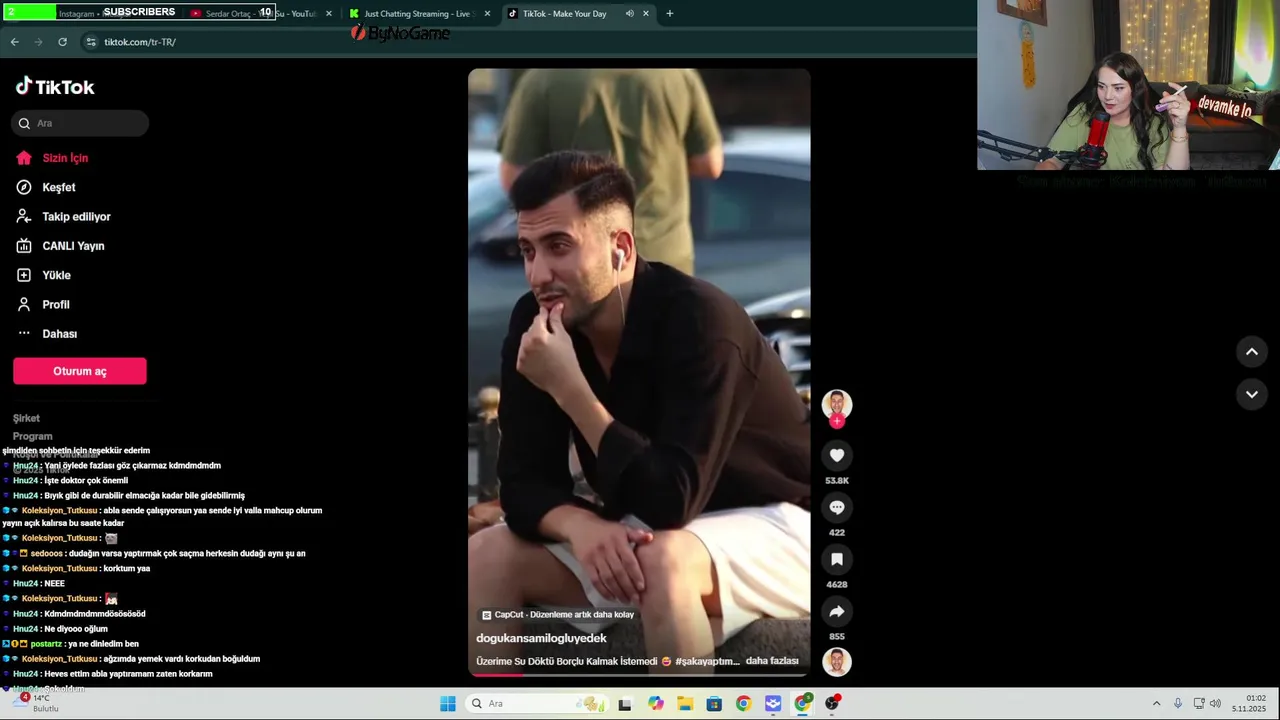
Task: Close the Just Chatting Streaming tab
Action: pyautogui.click(x=487, y=14)
